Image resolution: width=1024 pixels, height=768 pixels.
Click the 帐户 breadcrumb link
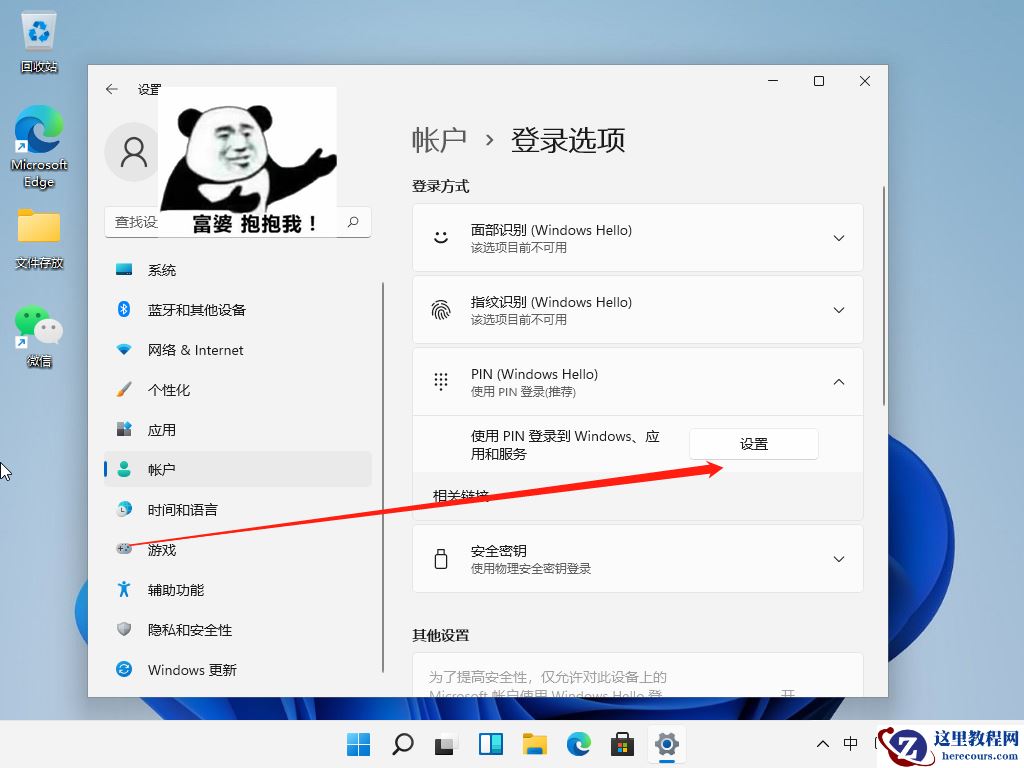pyautogui.click(x=439, y=140)
